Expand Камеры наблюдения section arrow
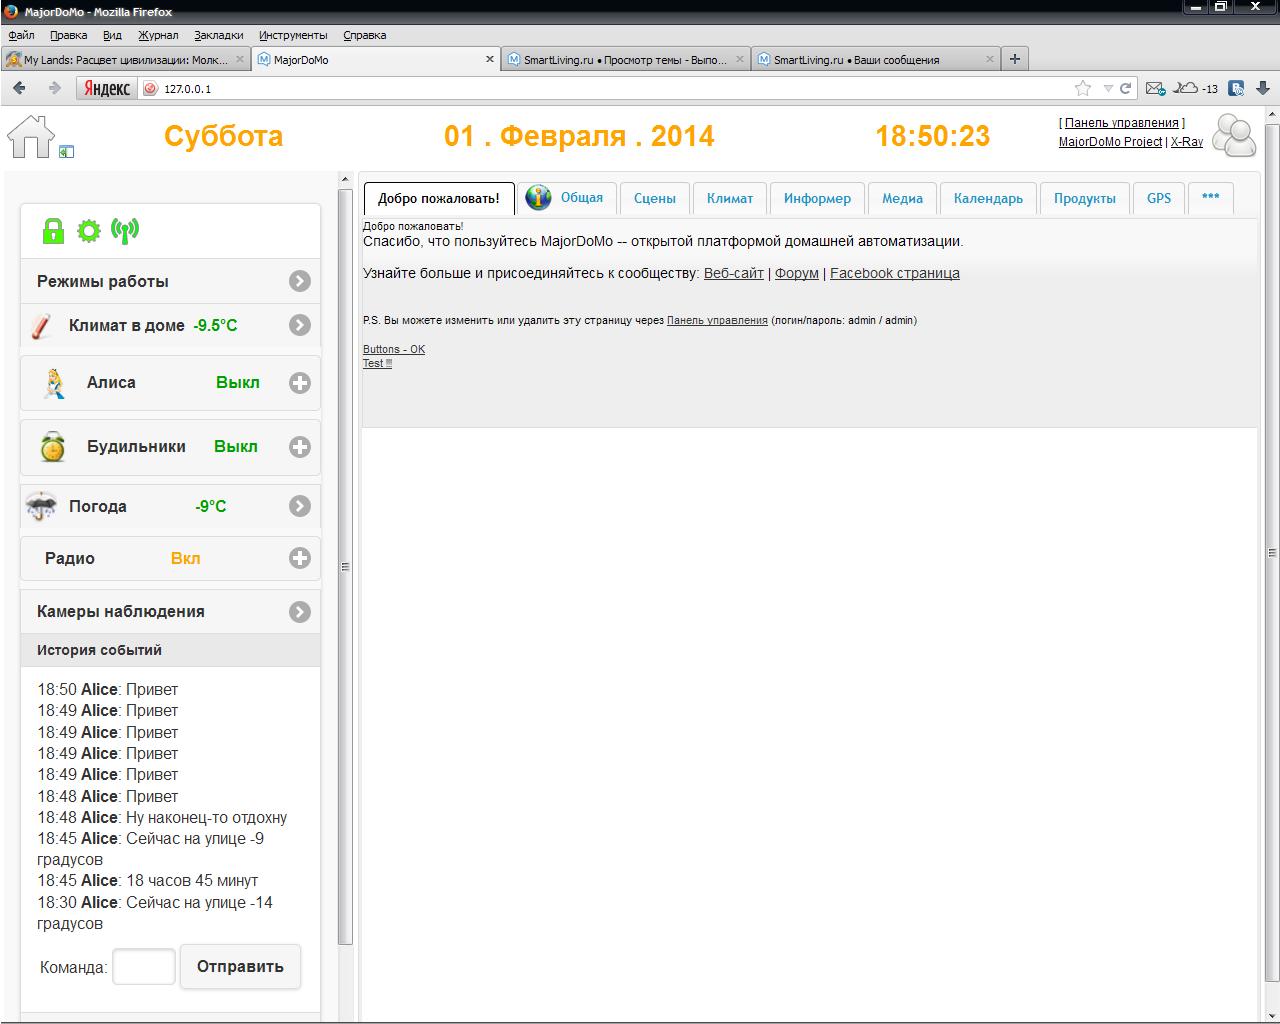The width and height of the screenshot is (1280, 1024). [x=299, y=612]
